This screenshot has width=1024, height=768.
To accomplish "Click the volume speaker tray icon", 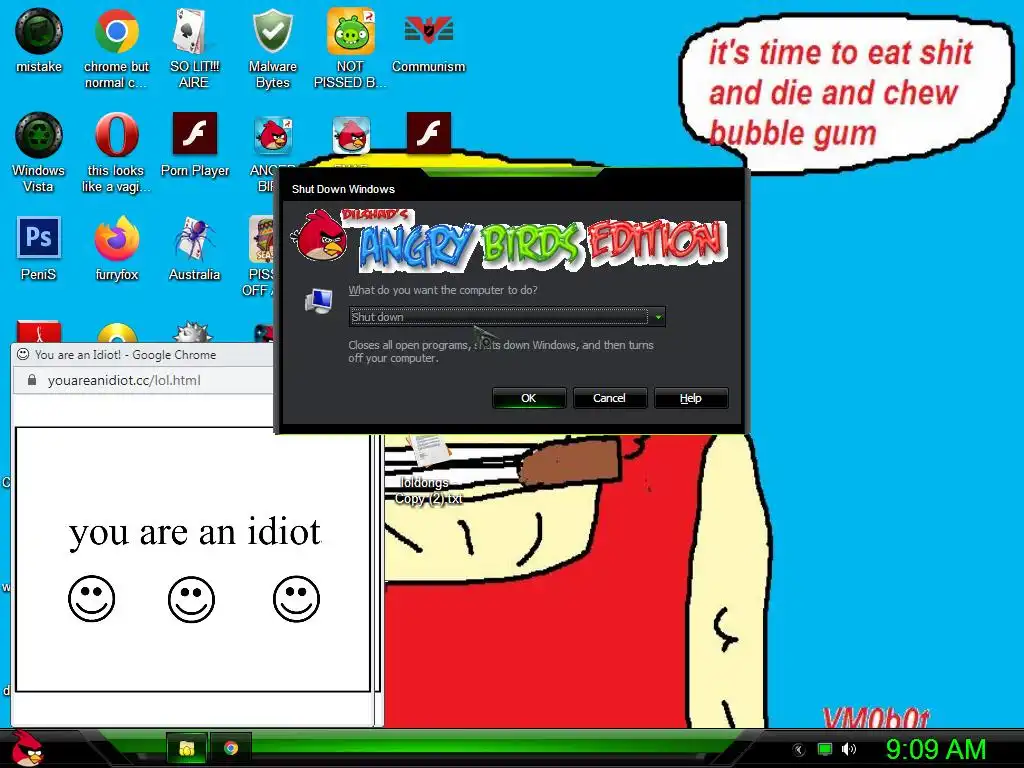I will tap(848, 749).
